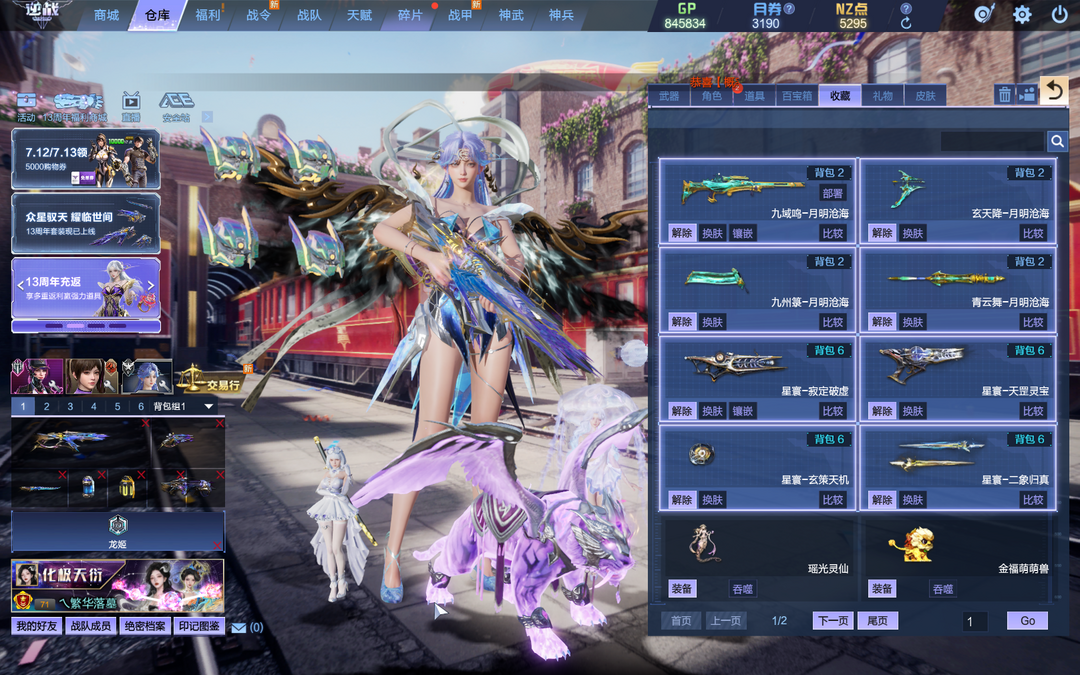This screenshot has height=675, width=1080.
Task: Open the 活动 events icon
Action: click(x=26, y=107)
